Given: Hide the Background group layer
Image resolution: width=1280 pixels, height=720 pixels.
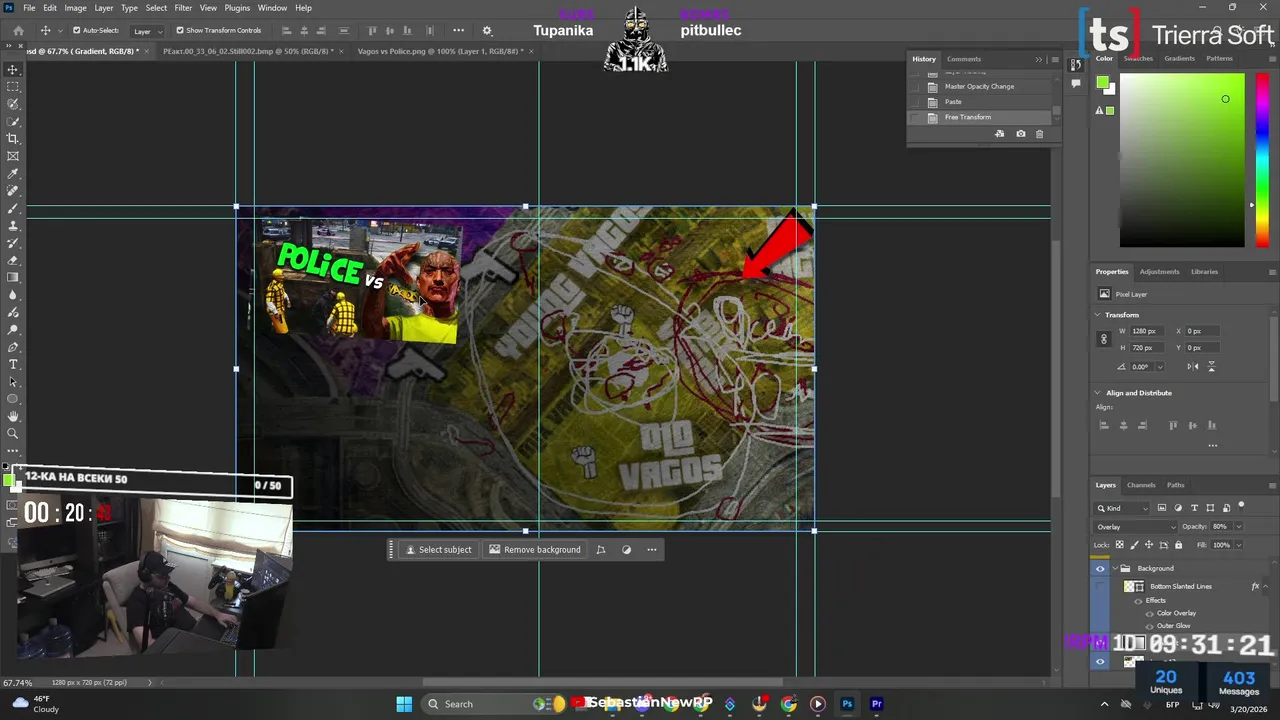Looking at the screenshot, I should coord(1100,568).
